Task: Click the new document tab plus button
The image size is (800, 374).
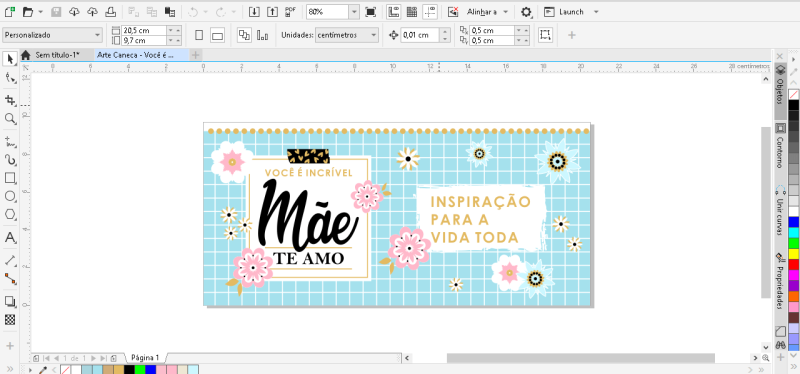Action: (195, 55)
